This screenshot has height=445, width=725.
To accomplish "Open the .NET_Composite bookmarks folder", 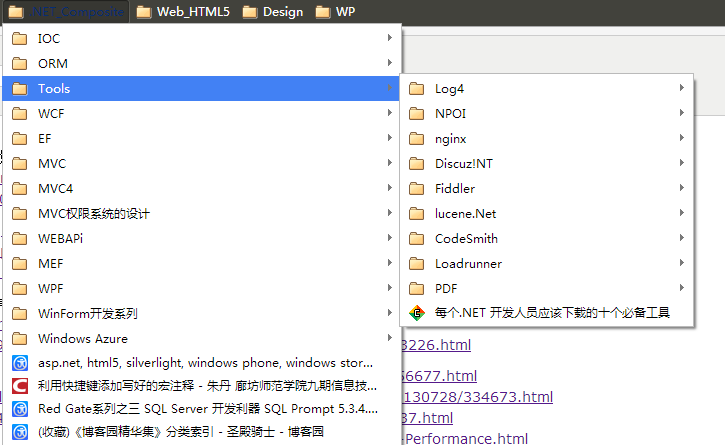I will point(66,12).
